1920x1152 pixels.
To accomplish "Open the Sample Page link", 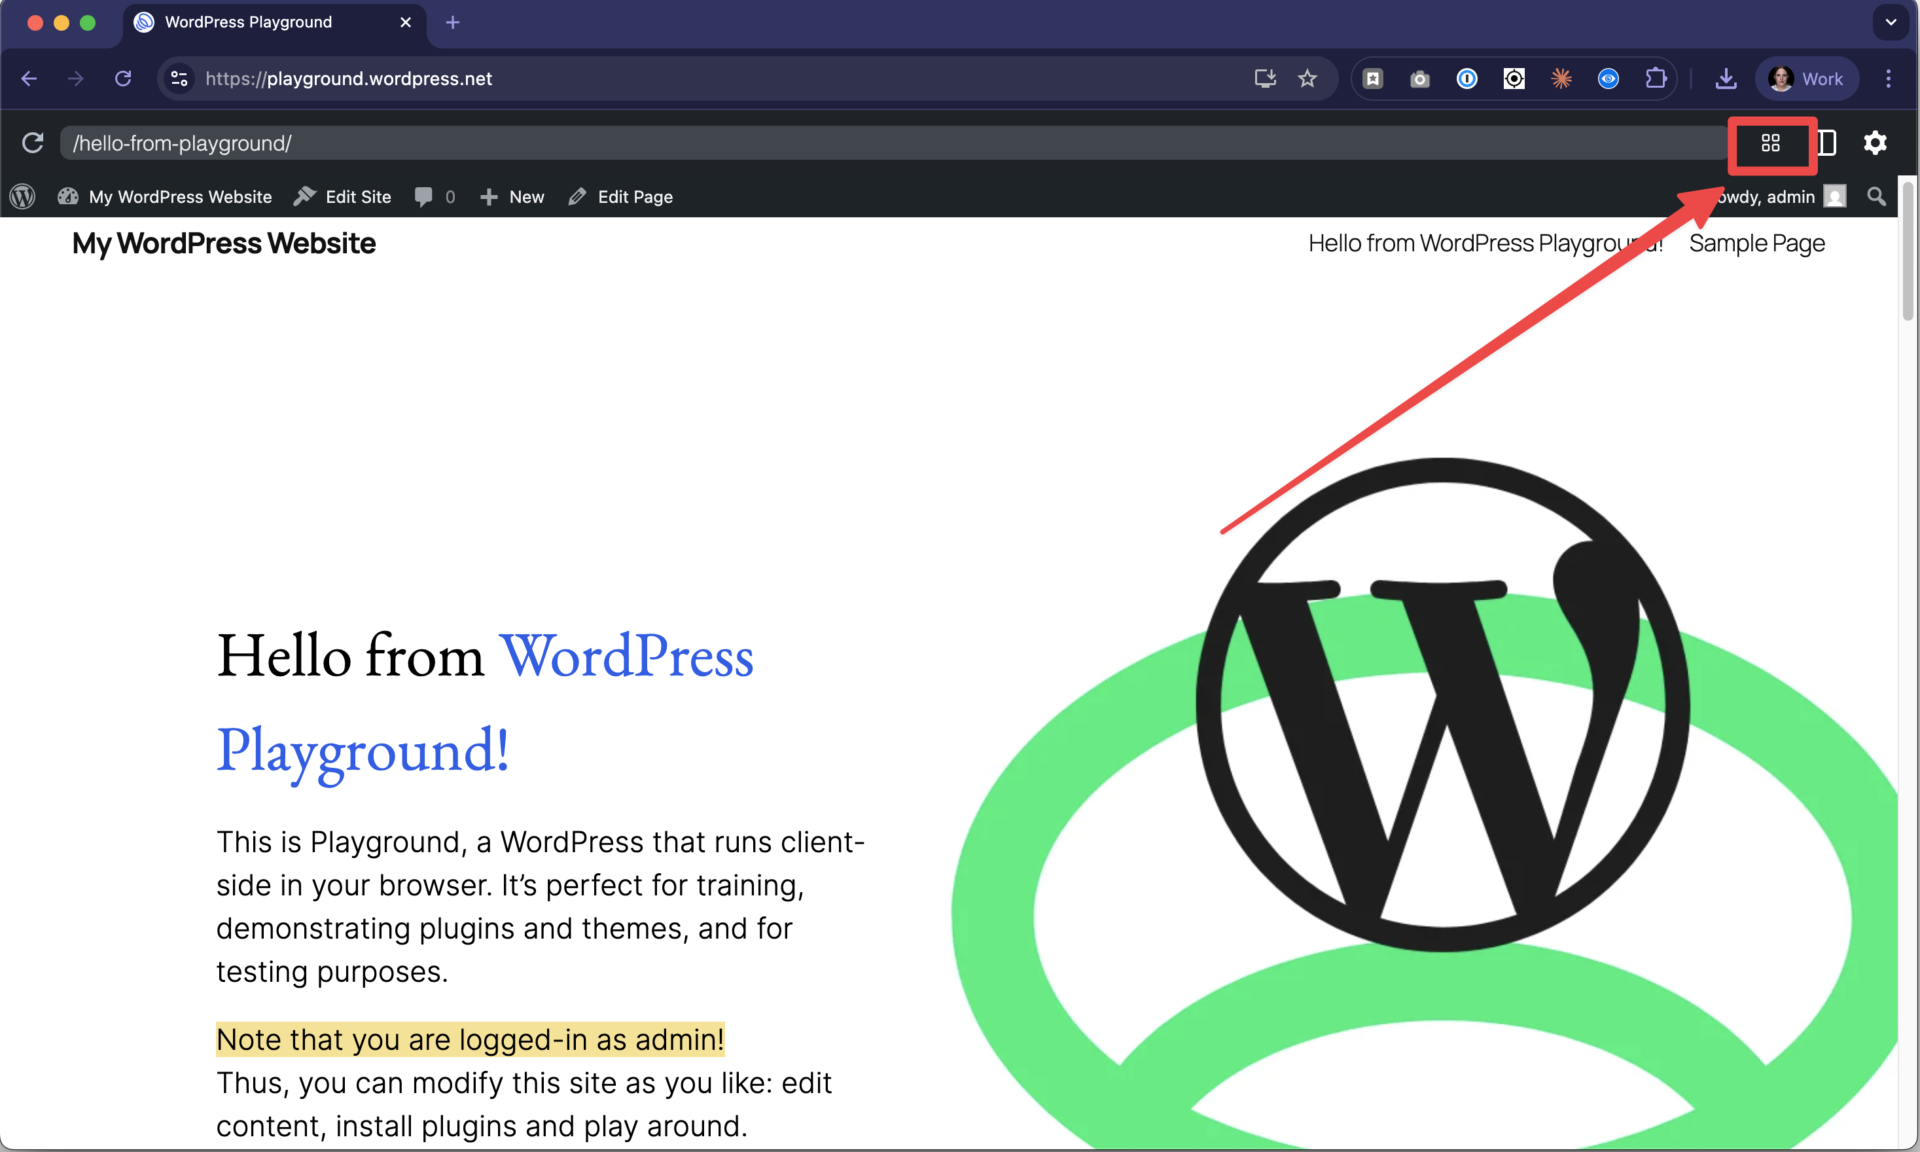I will [1756, 243].
